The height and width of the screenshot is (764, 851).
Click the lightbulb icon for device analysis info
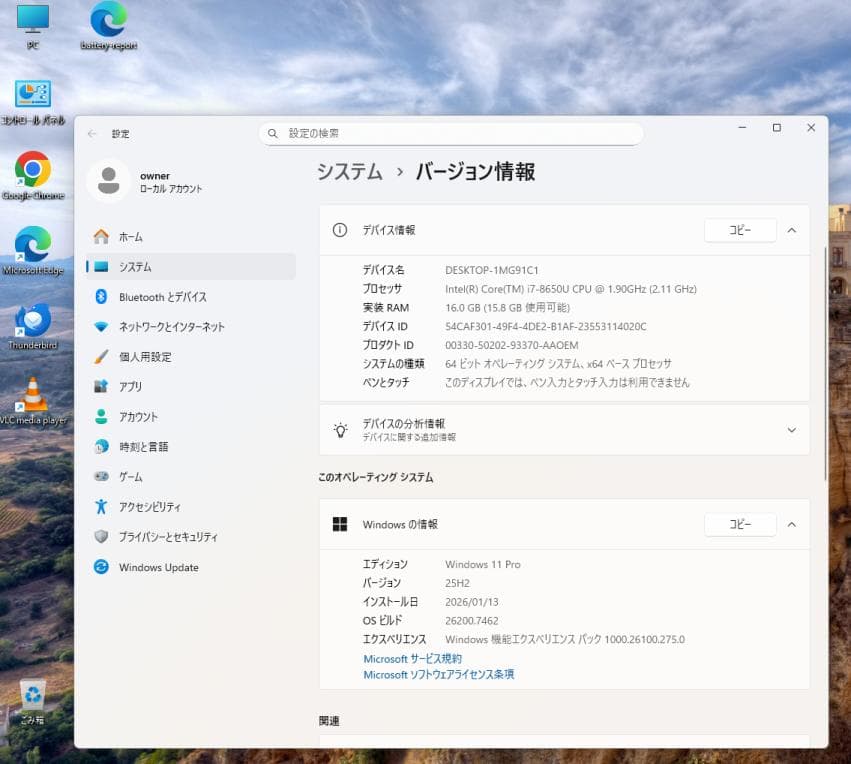tap(340, 430)
